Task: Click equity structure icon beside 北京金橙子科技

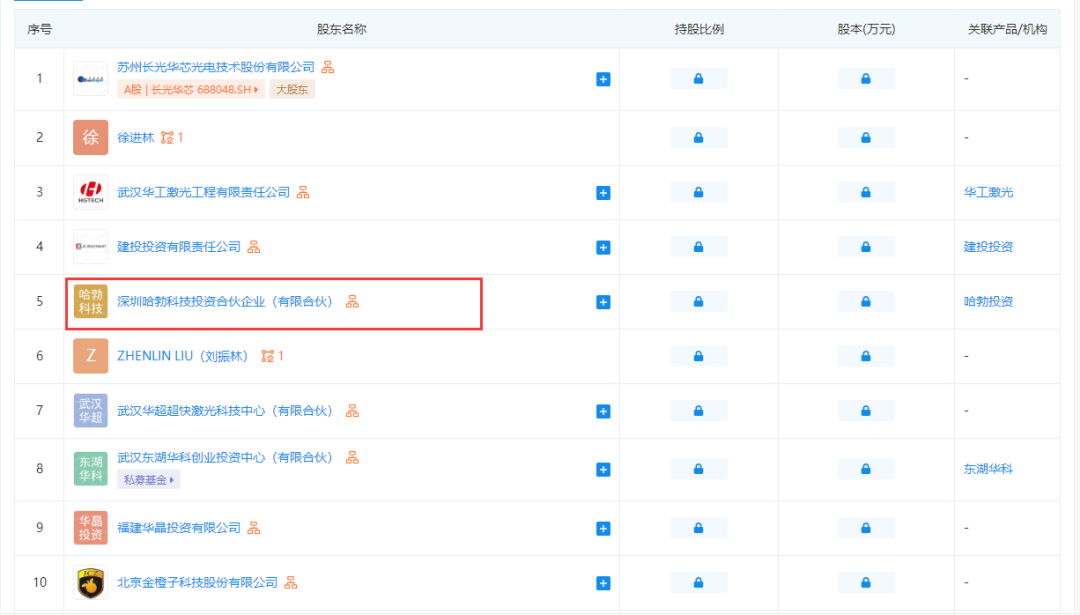Action: pos(291,583)
